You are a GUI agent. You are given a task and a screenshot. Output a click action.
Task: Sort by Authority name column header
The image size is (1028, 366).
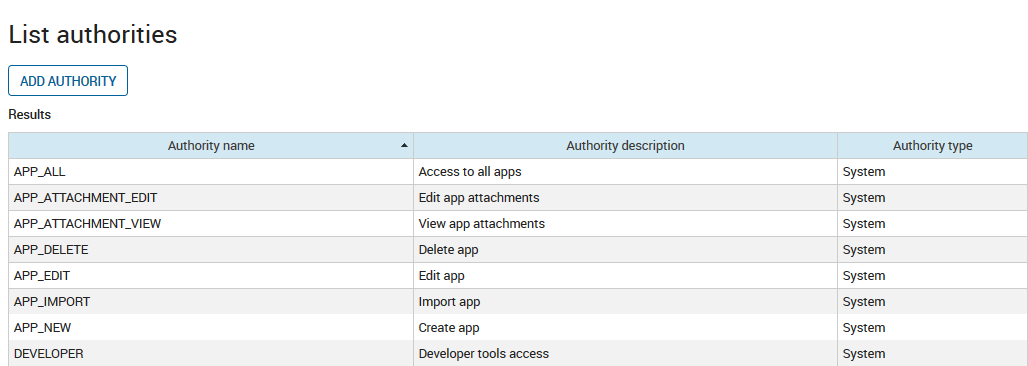211,146
